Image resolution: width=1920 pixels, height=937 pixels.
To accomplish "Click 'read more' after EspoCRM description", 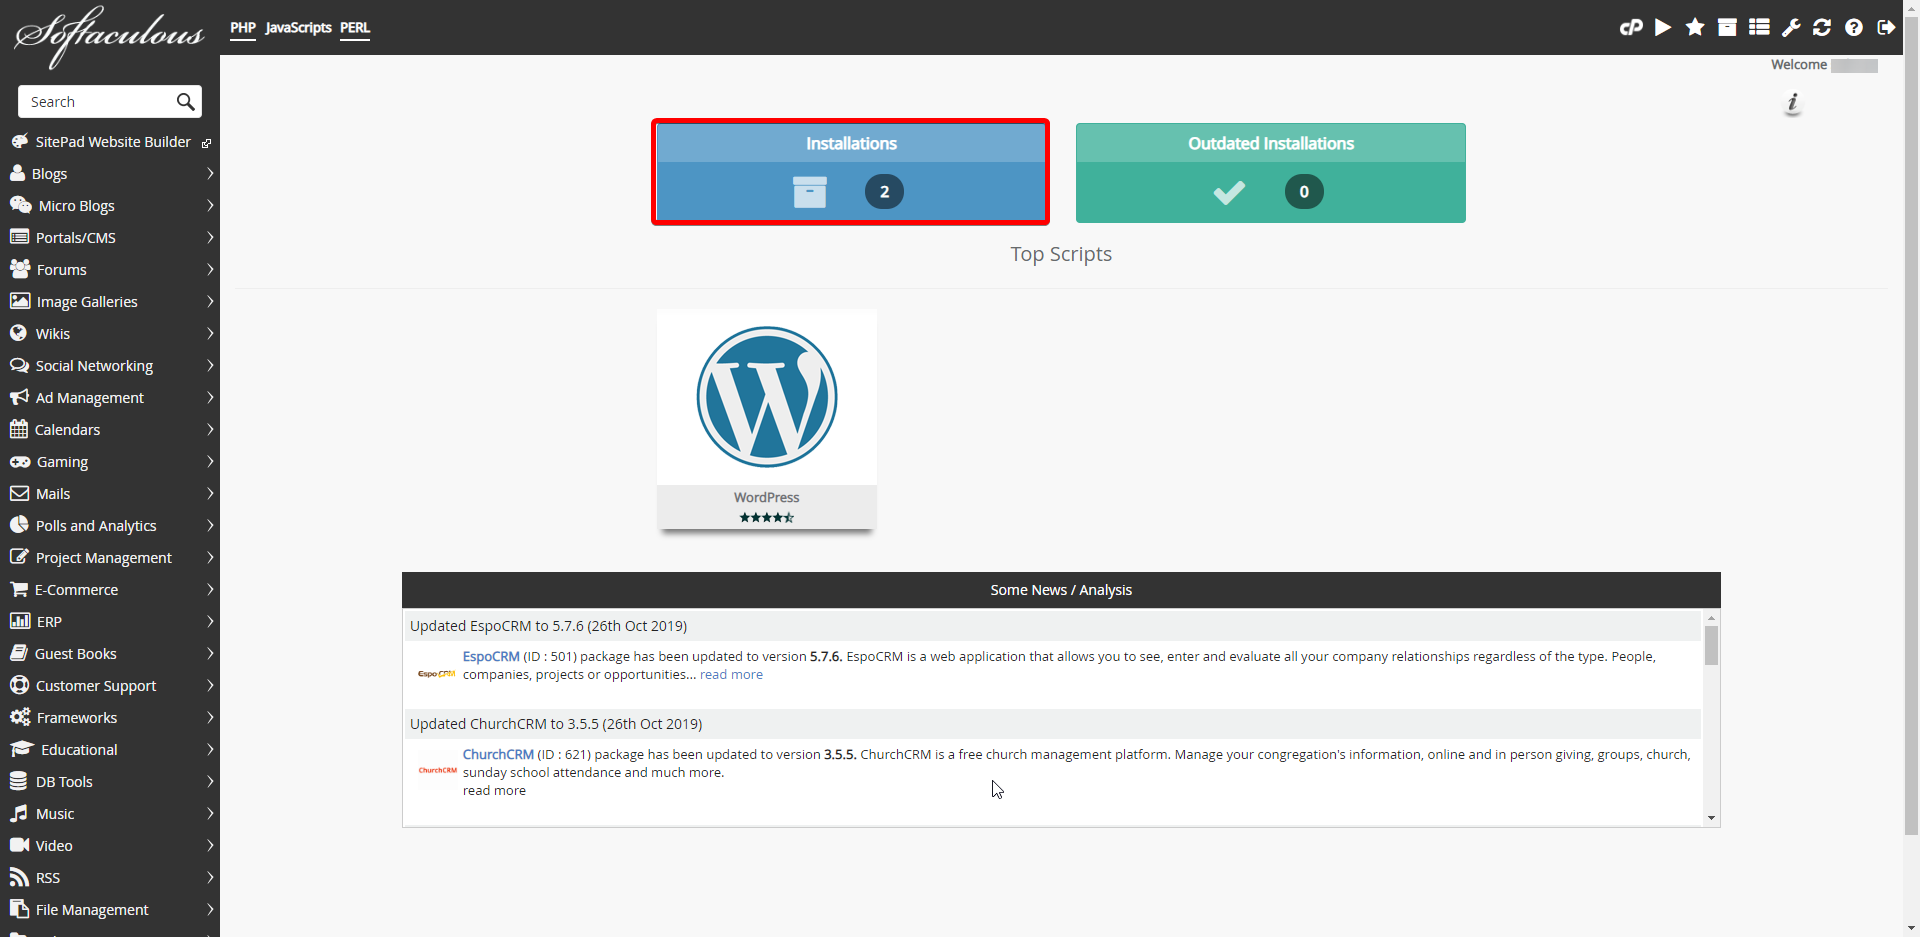I will (731, 674).
